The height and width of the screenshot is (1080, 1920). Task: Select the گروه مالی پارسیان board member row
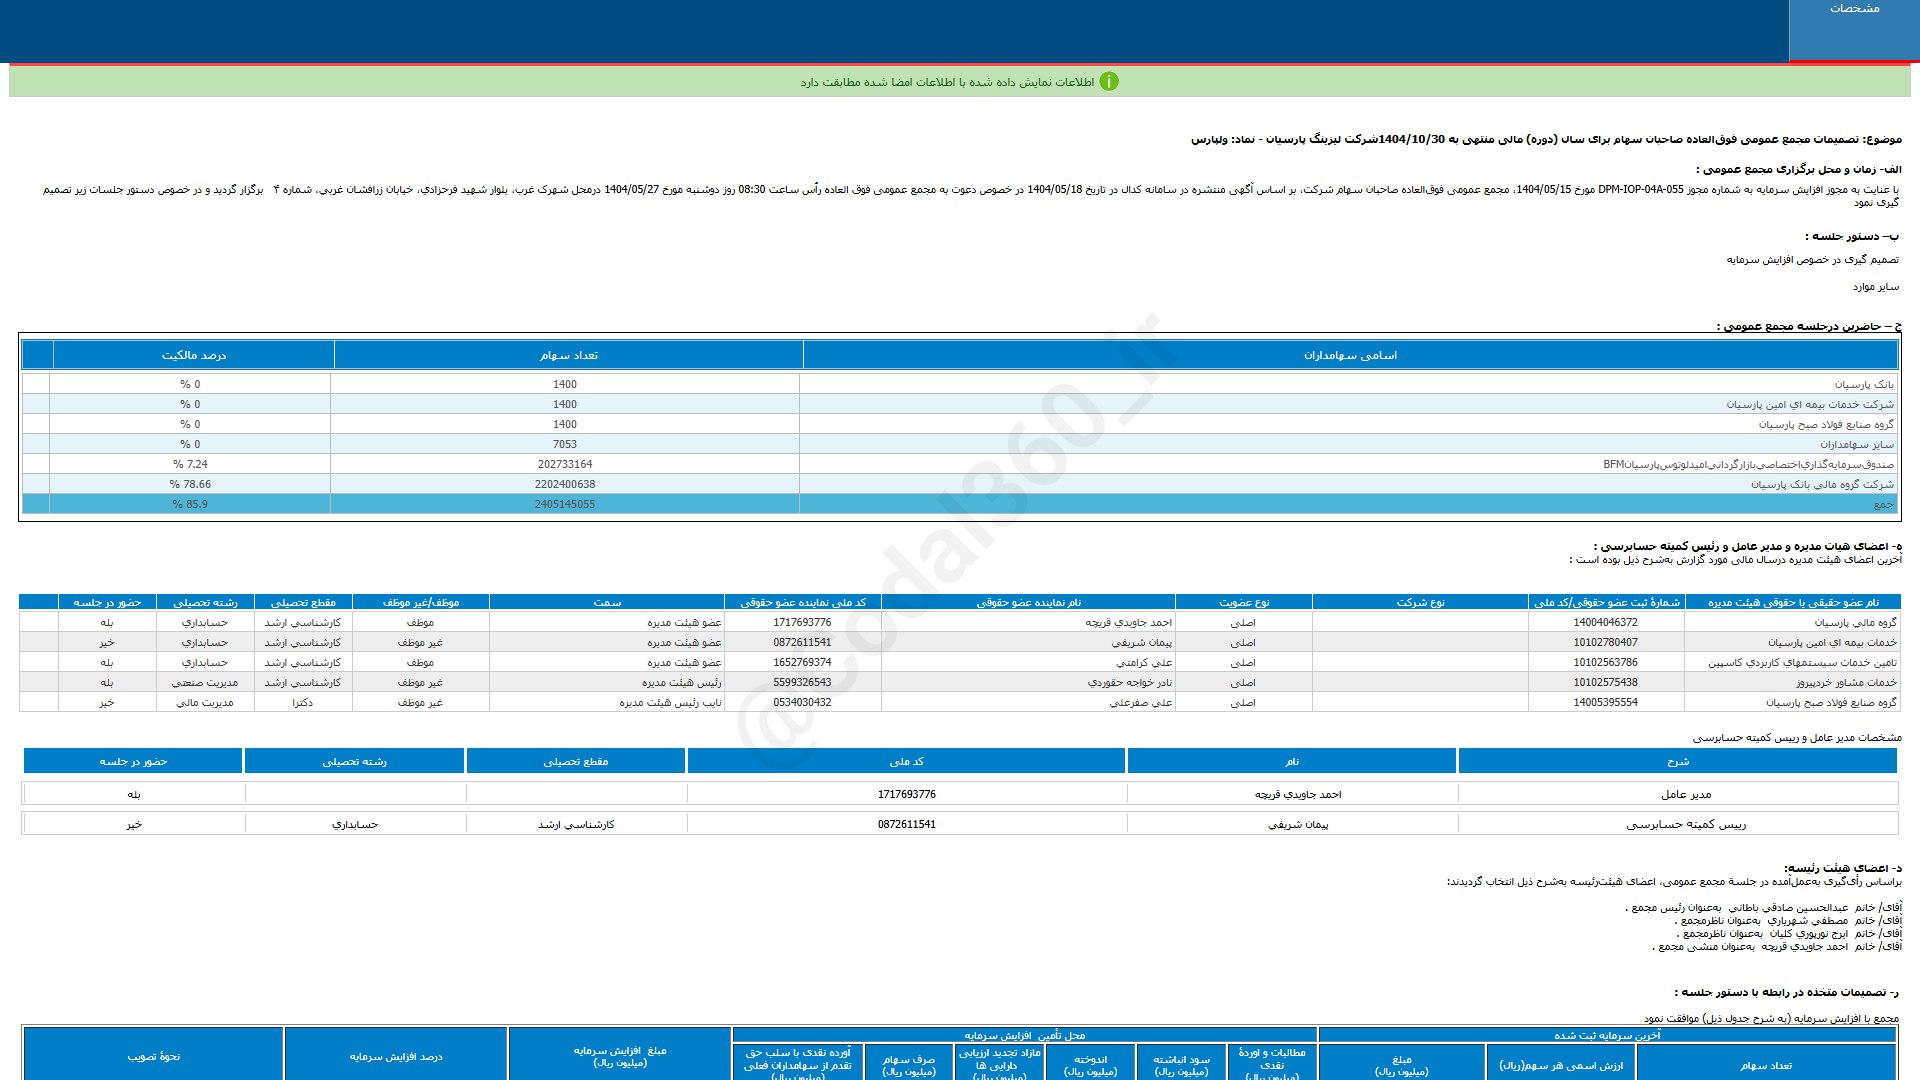pyautogui.click(x=959, y=622)
